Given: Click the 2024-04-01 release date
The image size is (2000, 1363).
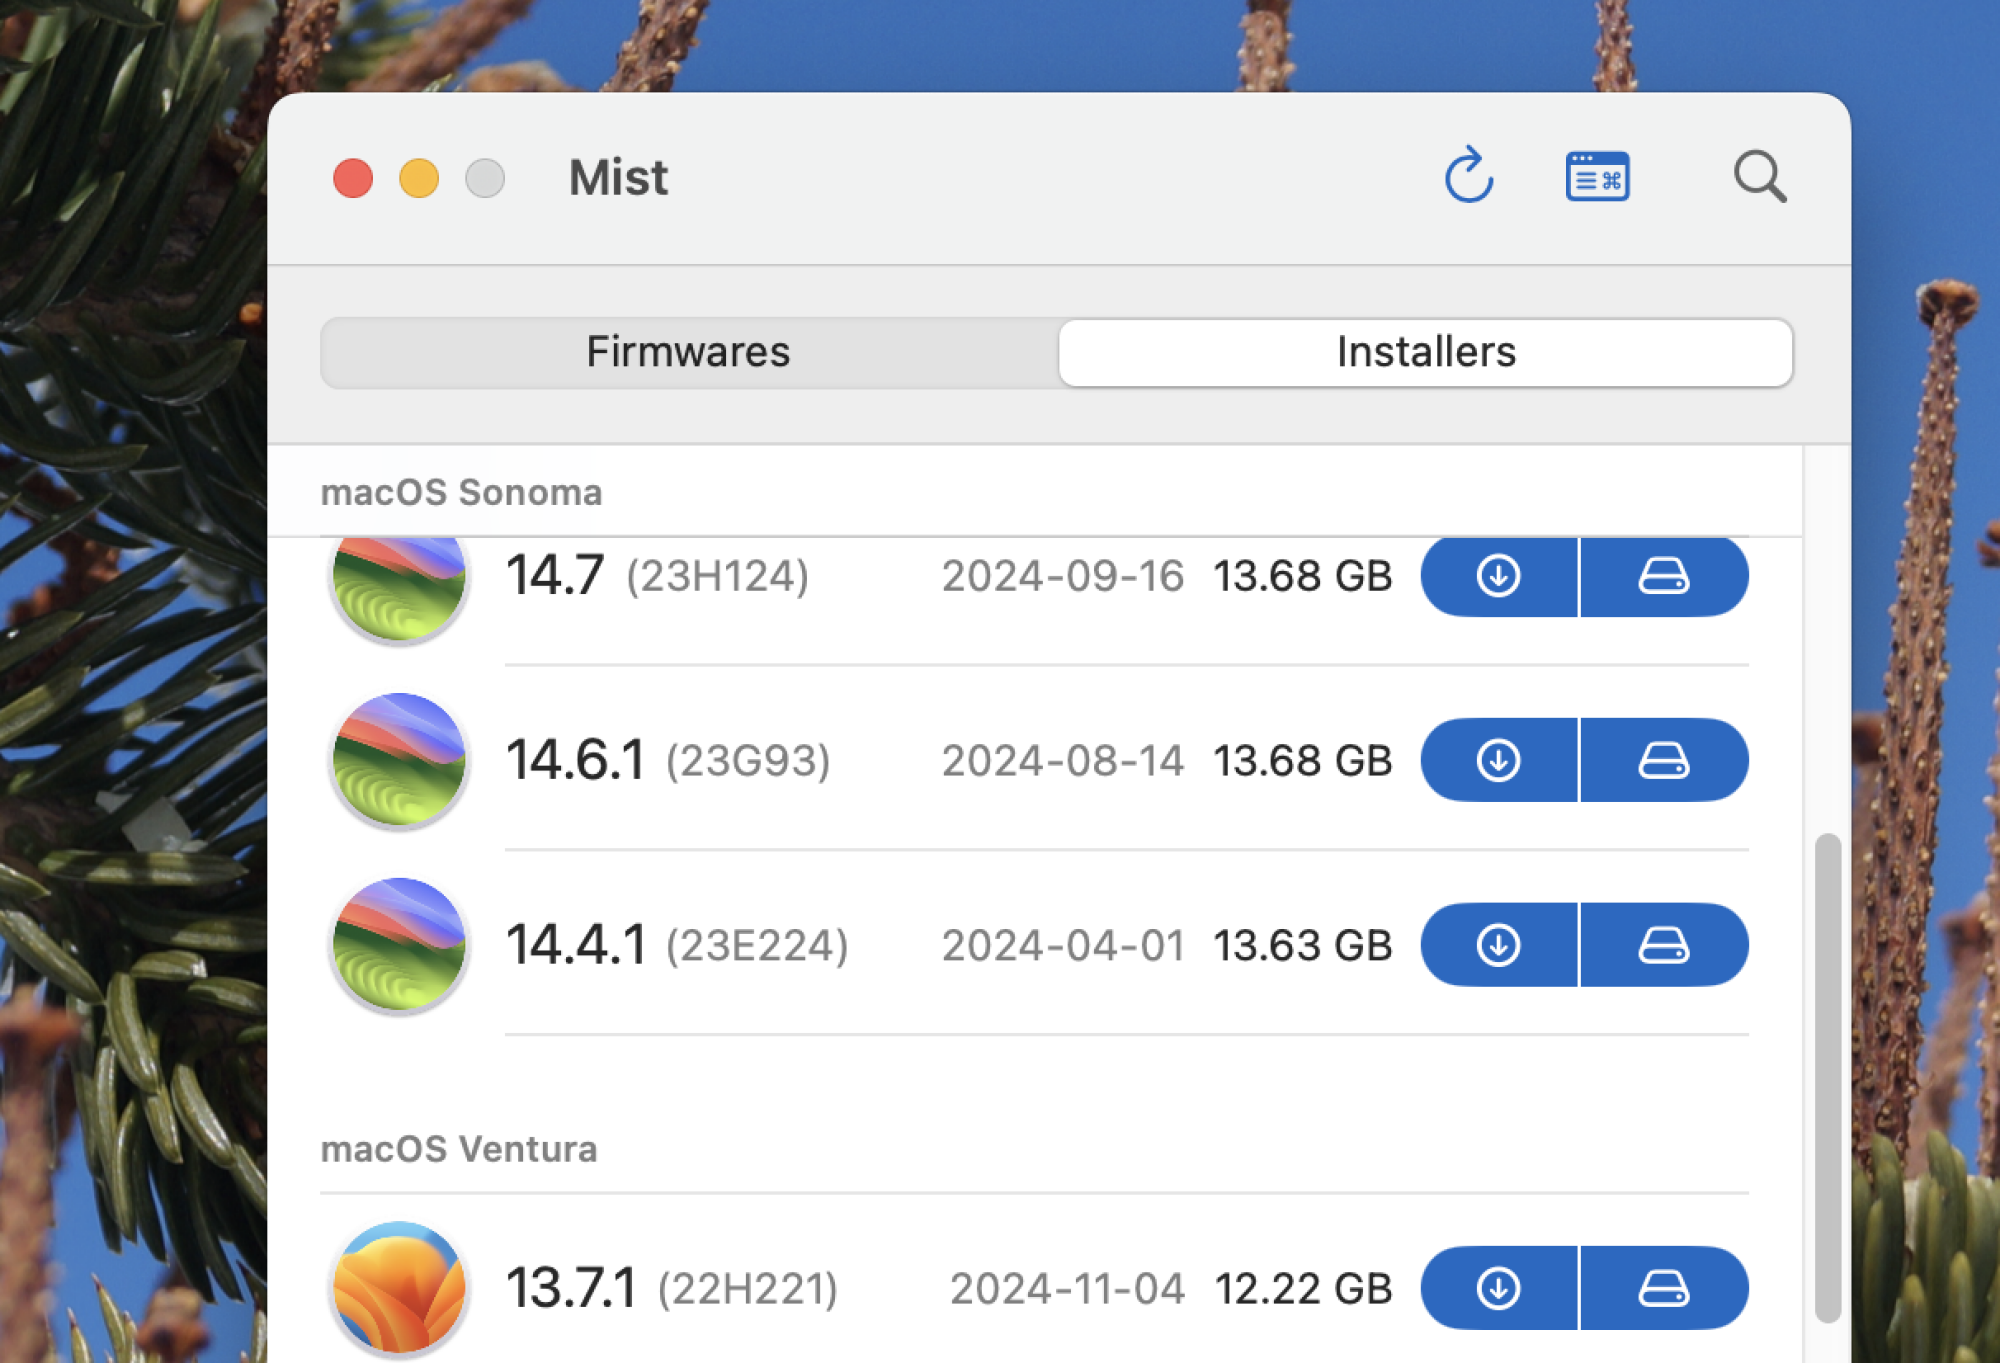Looking at the screenshot, I should (x=1063, y=946).
